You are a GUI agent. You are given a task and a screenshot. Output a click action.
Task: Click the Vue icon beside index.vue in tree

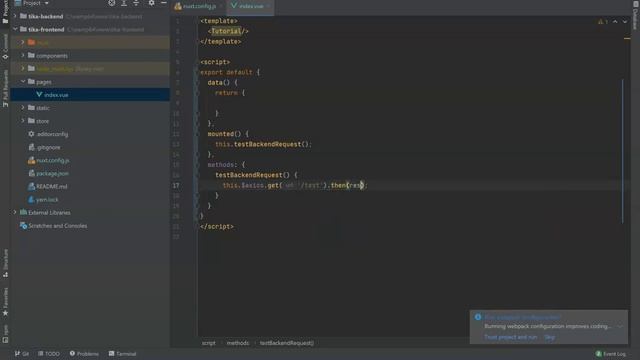39,95
